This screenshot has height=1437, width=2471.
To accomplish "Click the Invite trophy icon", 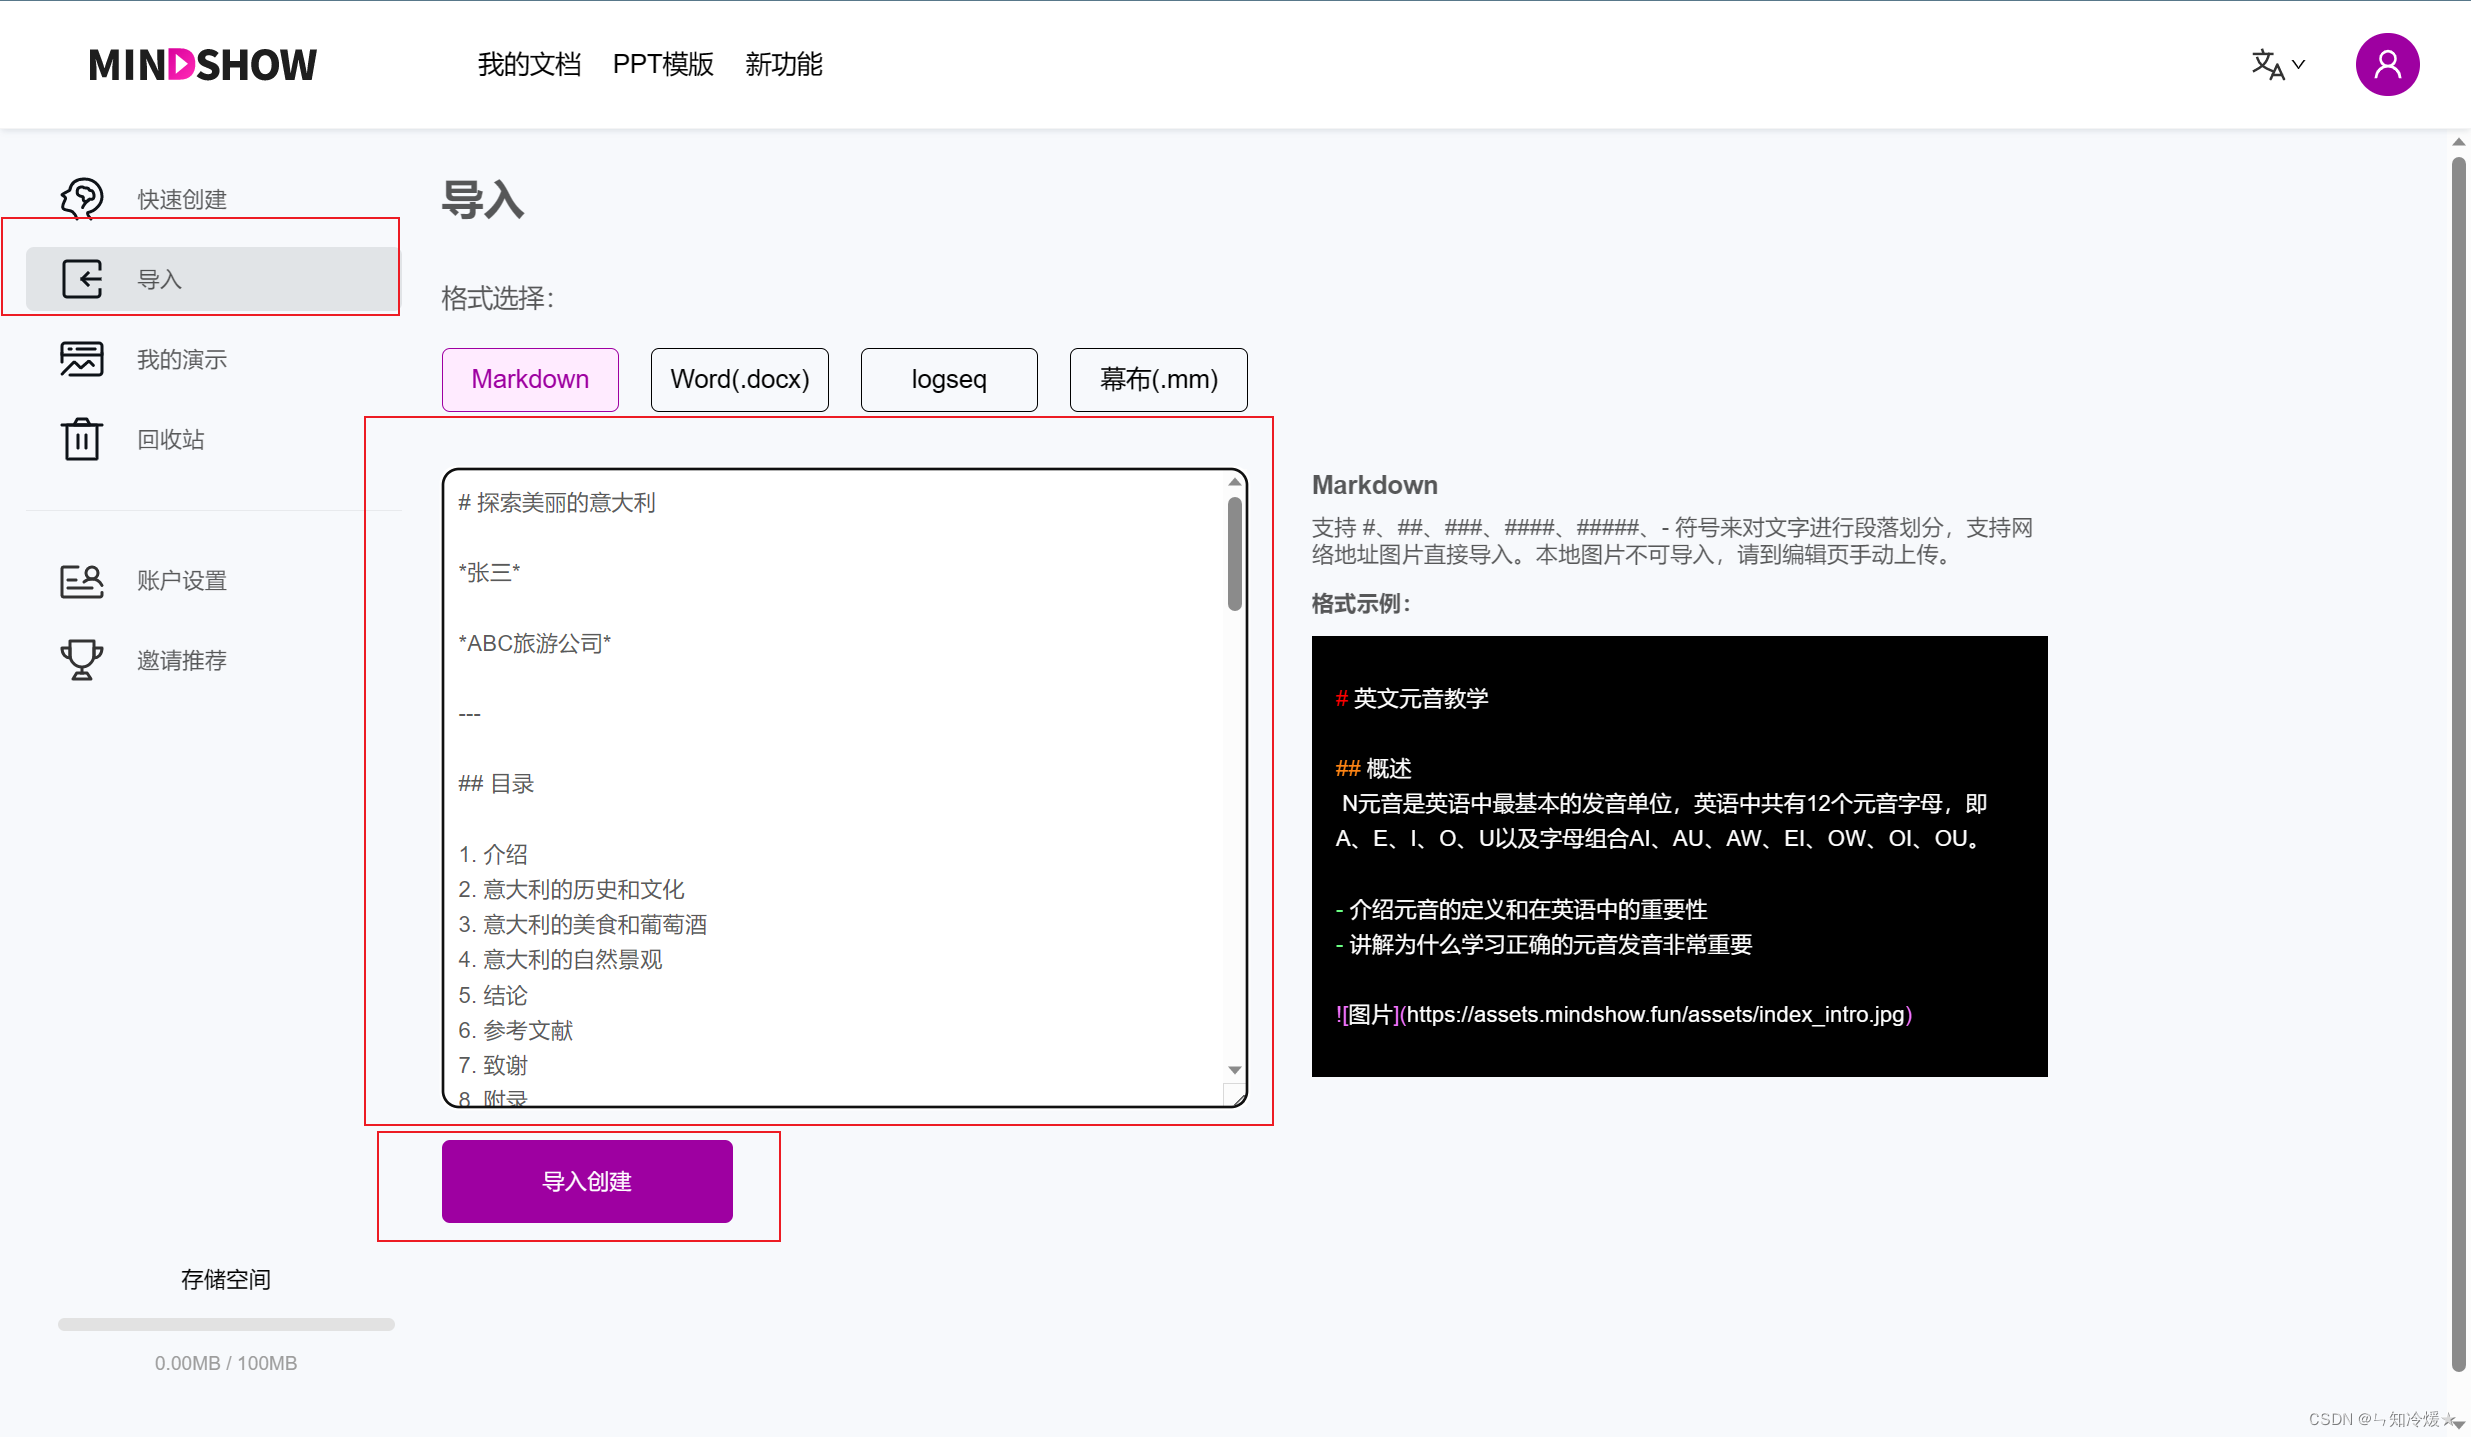I will [x=81, y=660].
